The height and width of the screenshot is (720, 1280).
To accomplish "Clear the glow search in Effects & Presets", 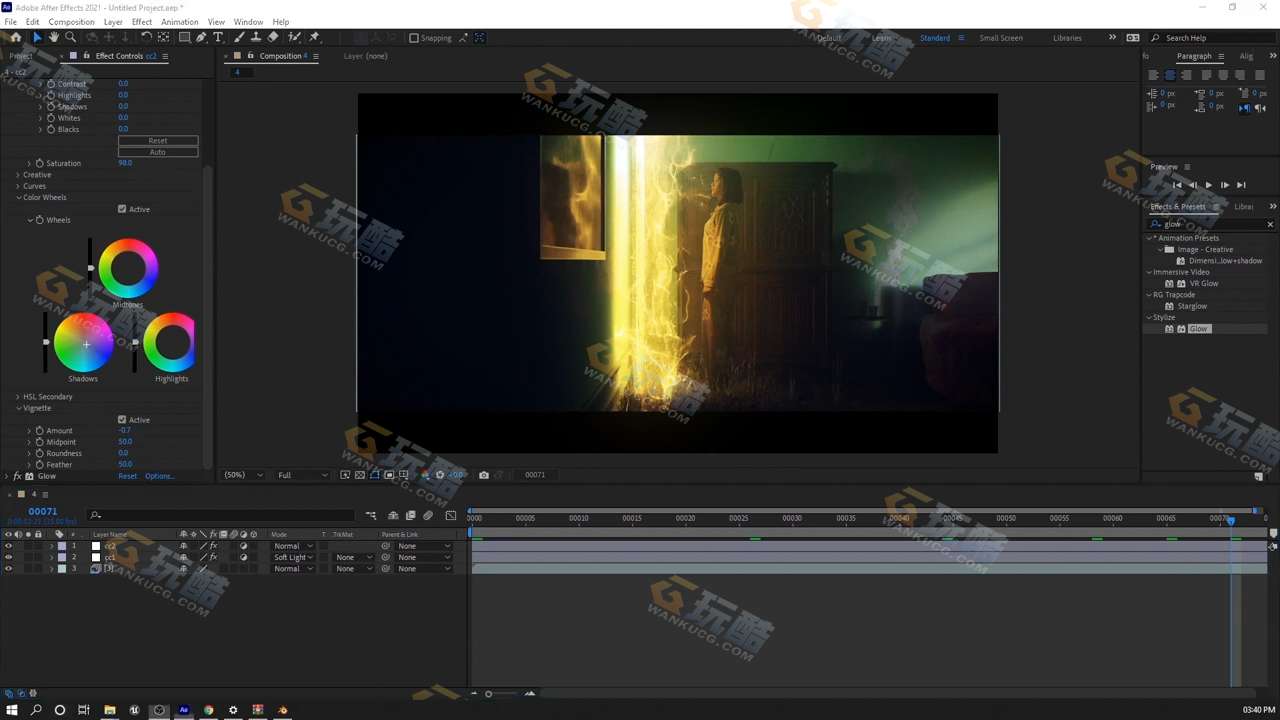I will tap(1270, 224).
